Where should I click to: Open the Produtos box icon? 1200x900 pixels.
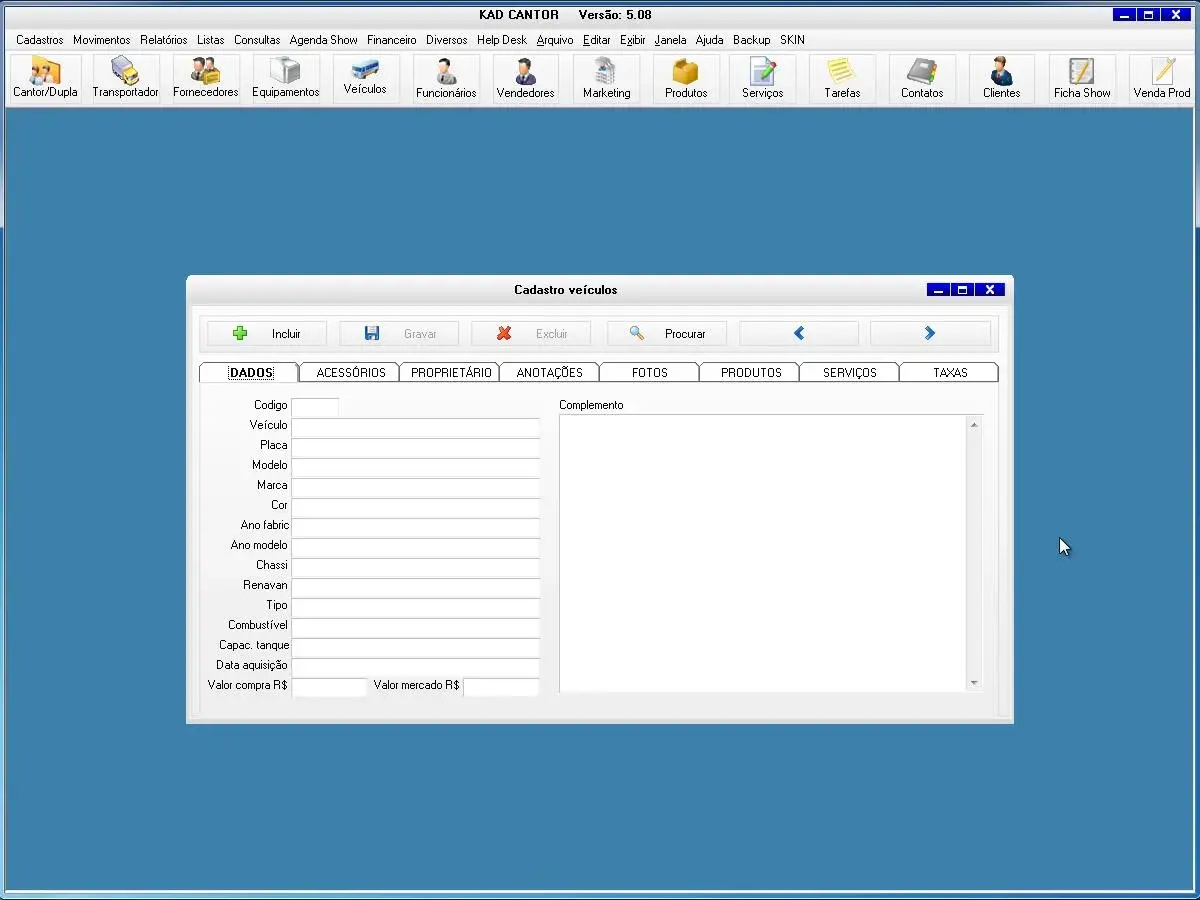(x=686, y=78)
